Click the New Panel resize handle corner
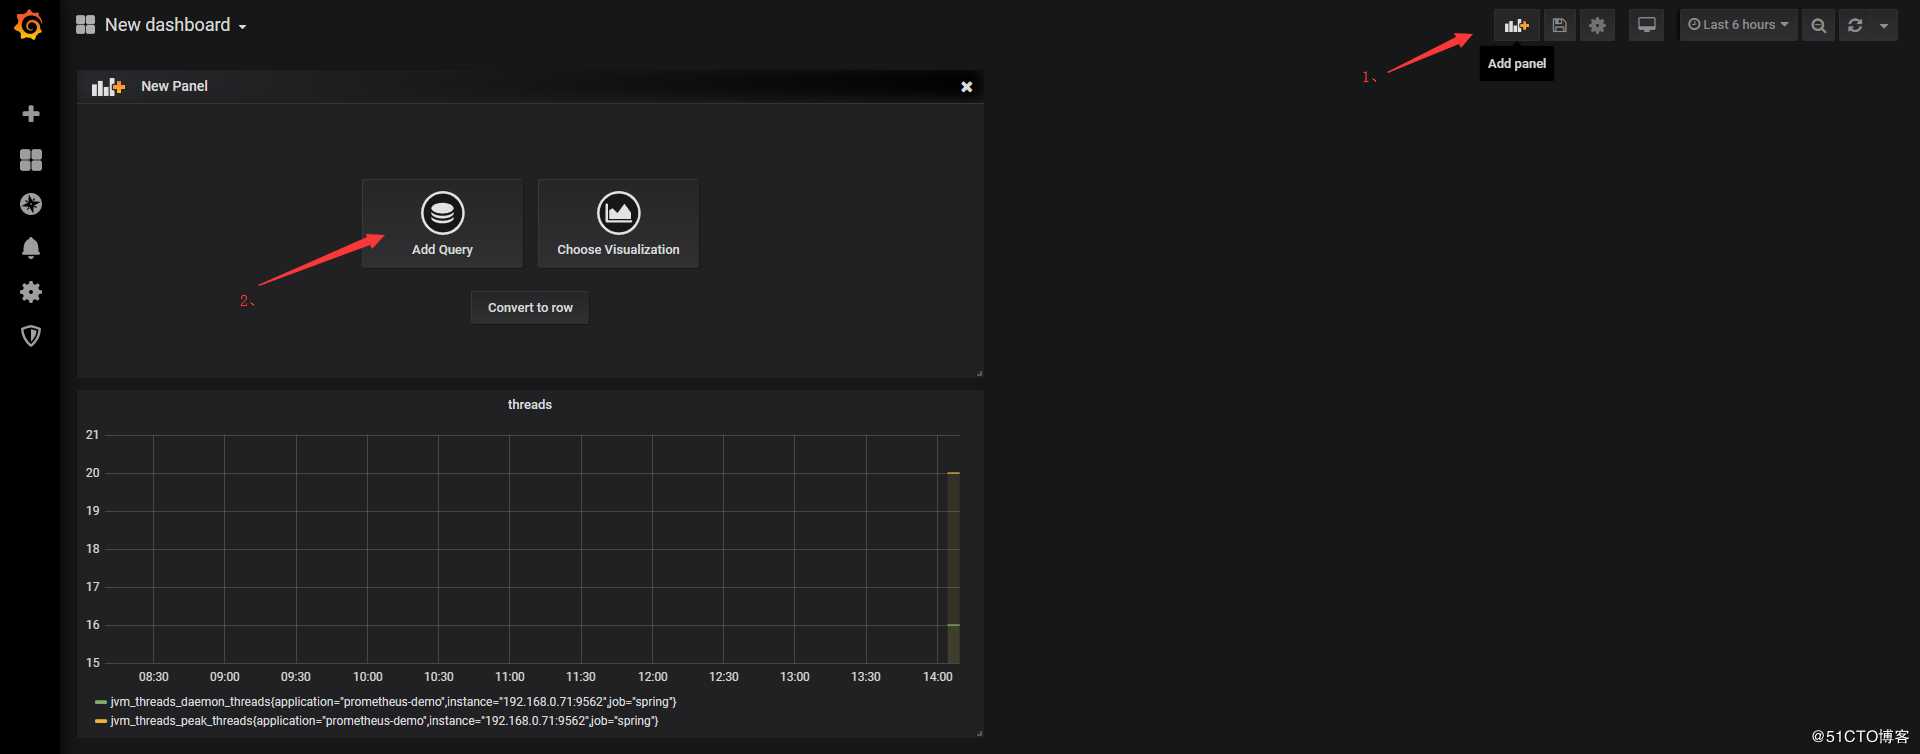Screen dimensions: 1920x754 (979, 373)
